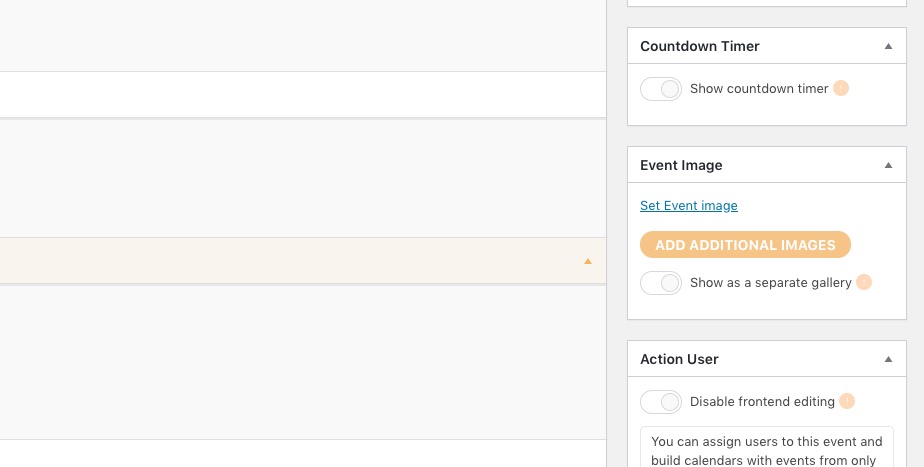This screenshot has height=467, width=924.
Task: Click info icon beside Disable frontend editing
Action: pos(847,402)
